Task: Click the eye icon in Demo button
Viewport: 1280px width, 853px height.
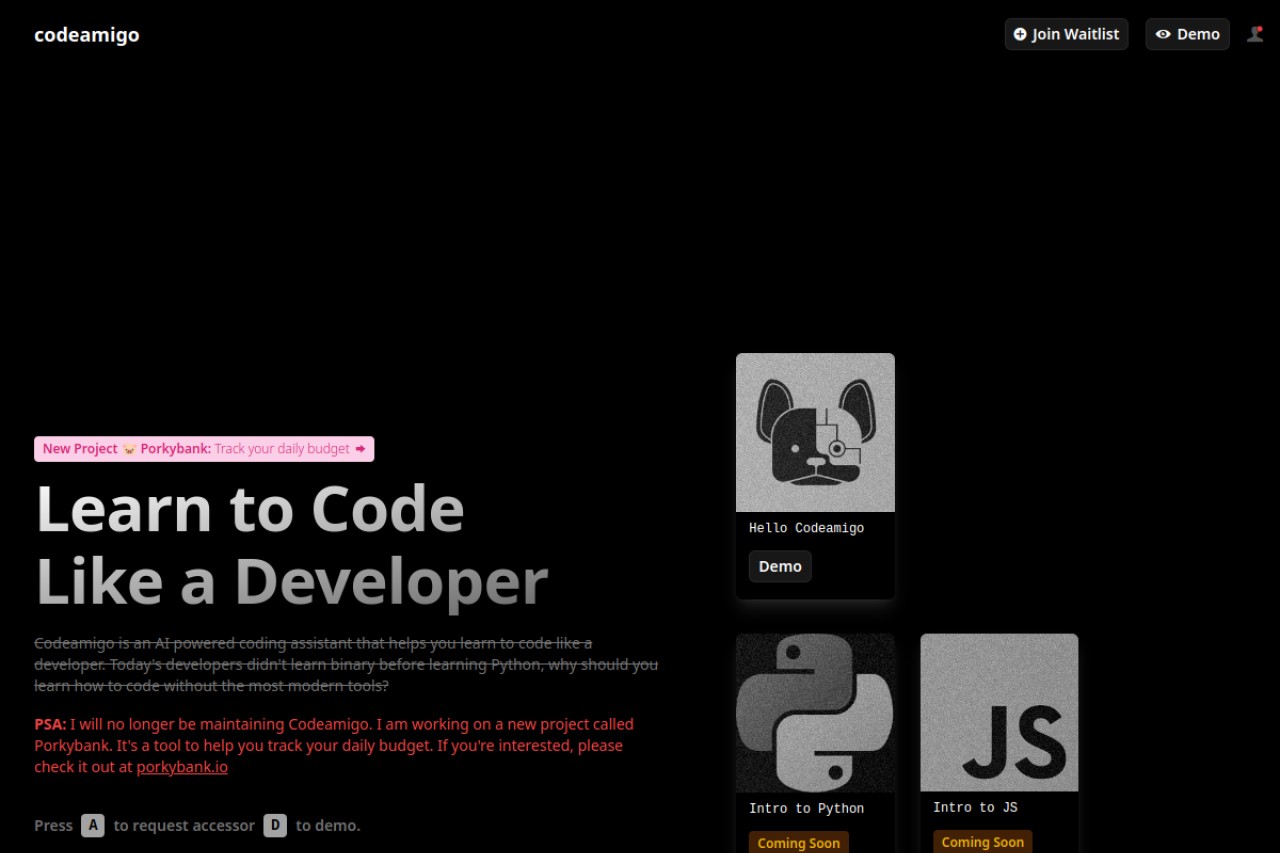Action: (1163, 34)
